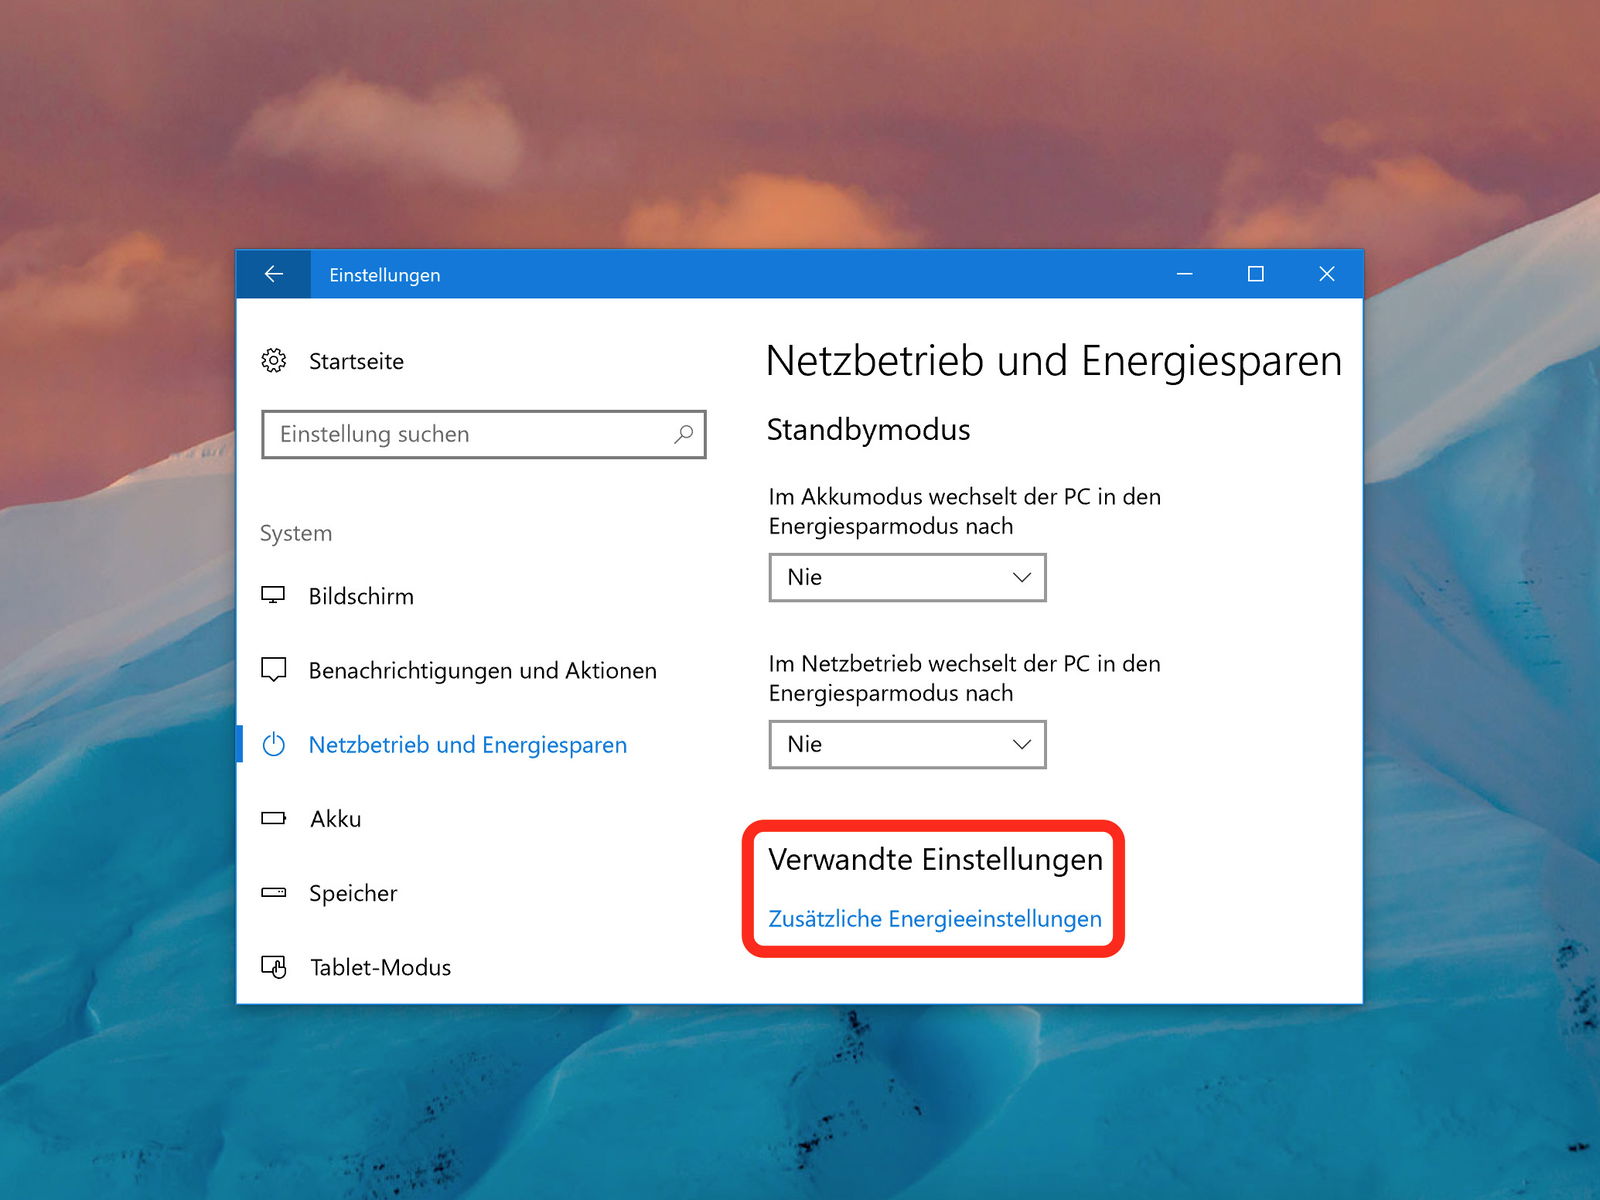This screenshot has height=1200, width=1600.
Task: Click the Tablet-Modus touch icon
Action: coord(273,967)
